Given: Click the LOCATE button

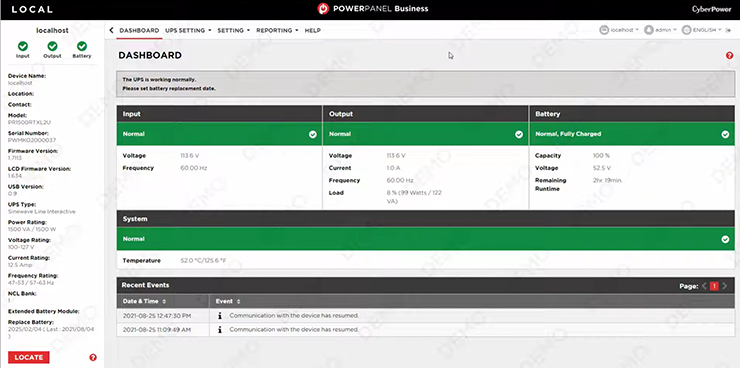Looking at the screenshot, I should point(29,358).
